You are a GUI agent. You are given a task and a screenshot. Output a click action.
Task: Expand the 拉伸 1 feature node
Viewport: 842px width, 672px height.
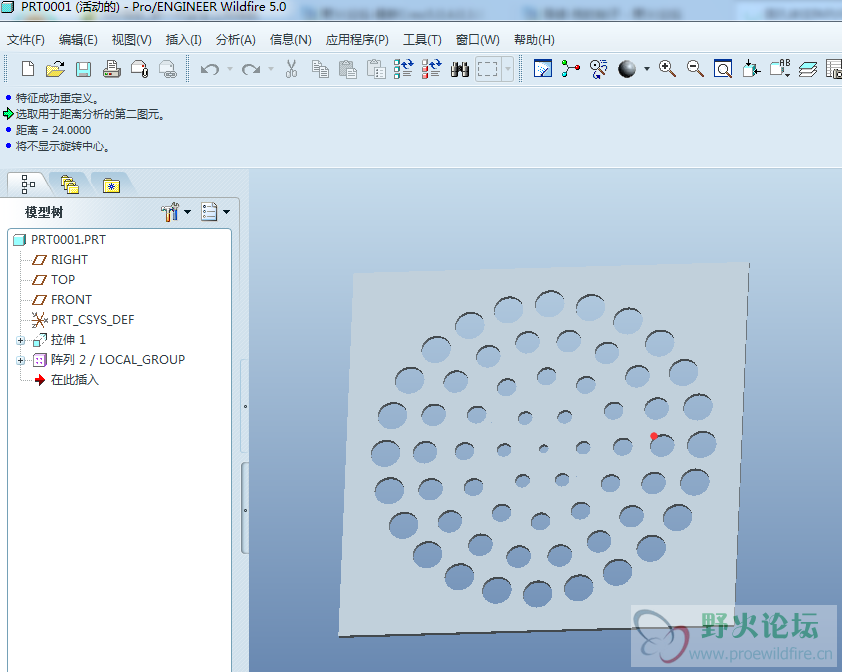pyautogui.click(x=20, y=341)
